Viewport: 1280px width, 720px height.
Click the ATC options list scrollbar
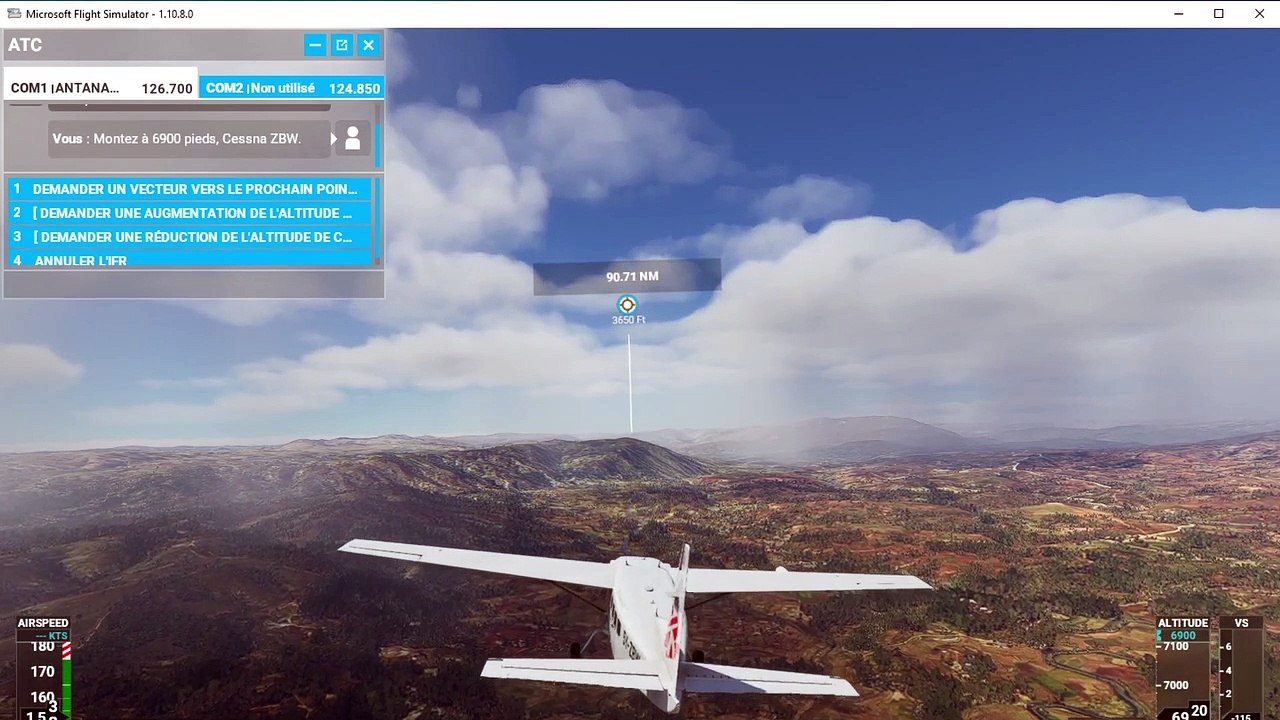click(x=378, y=220)
